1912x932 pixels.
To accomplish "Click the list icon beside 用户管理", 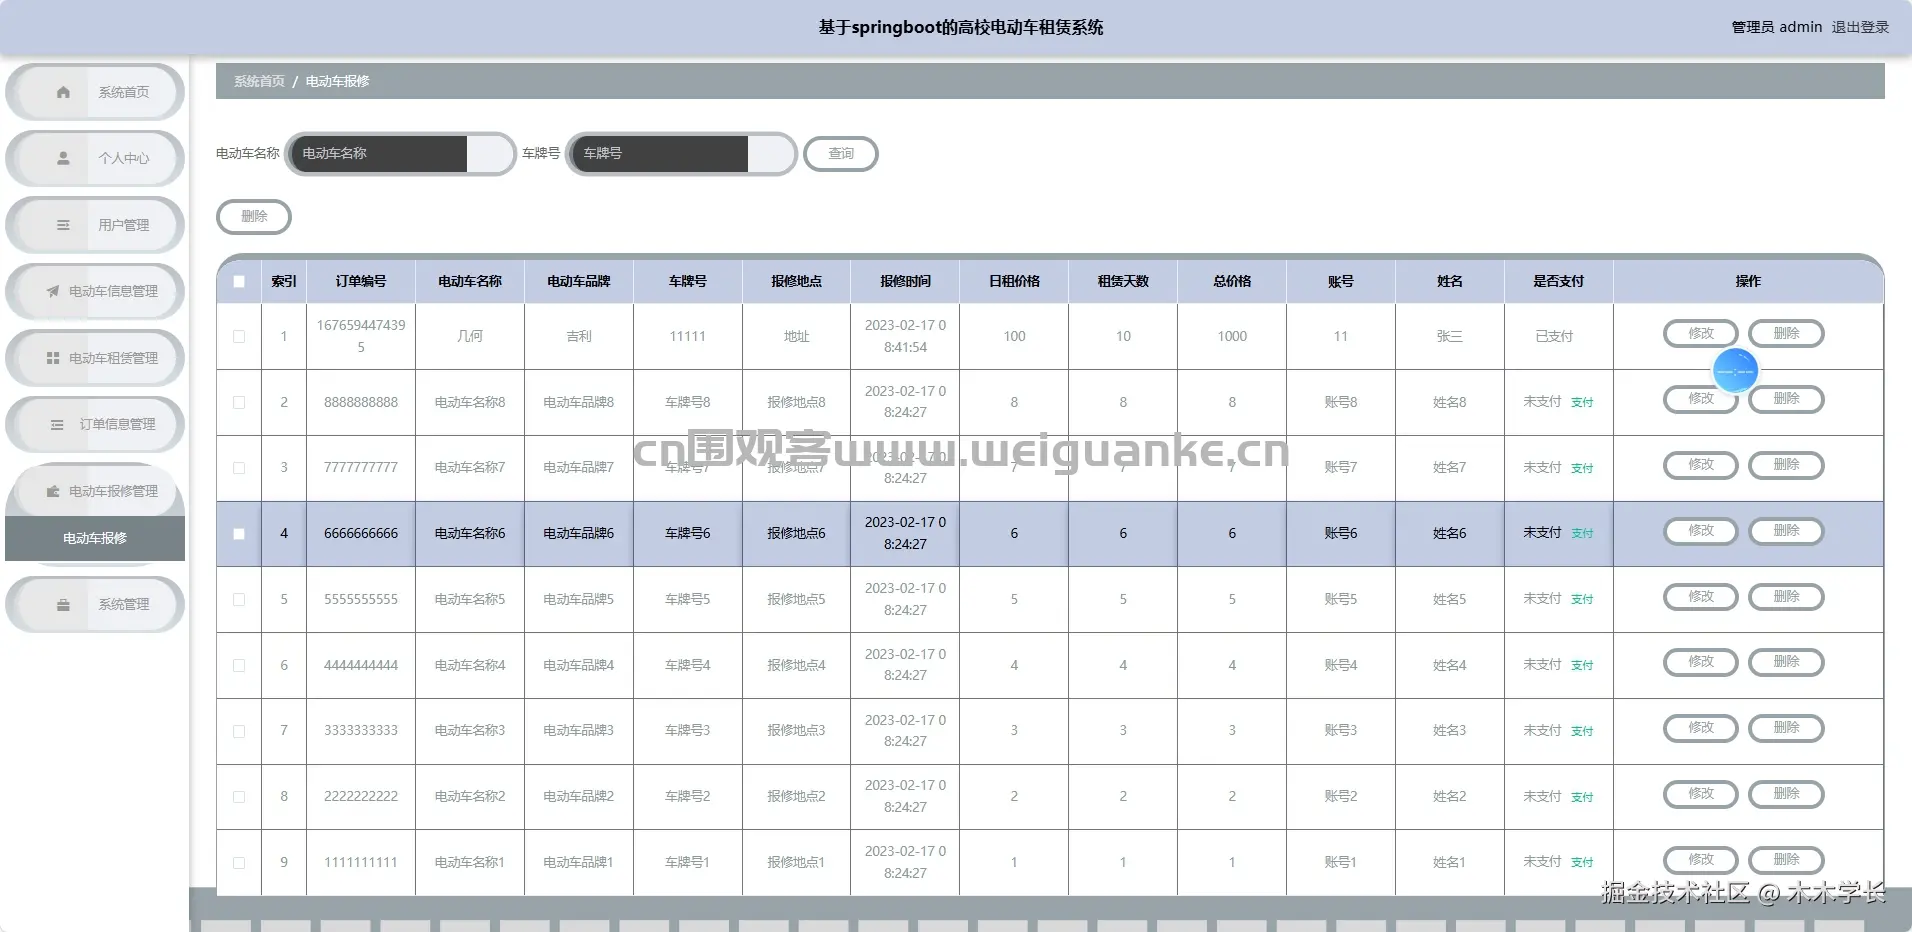I will (63, 225).
